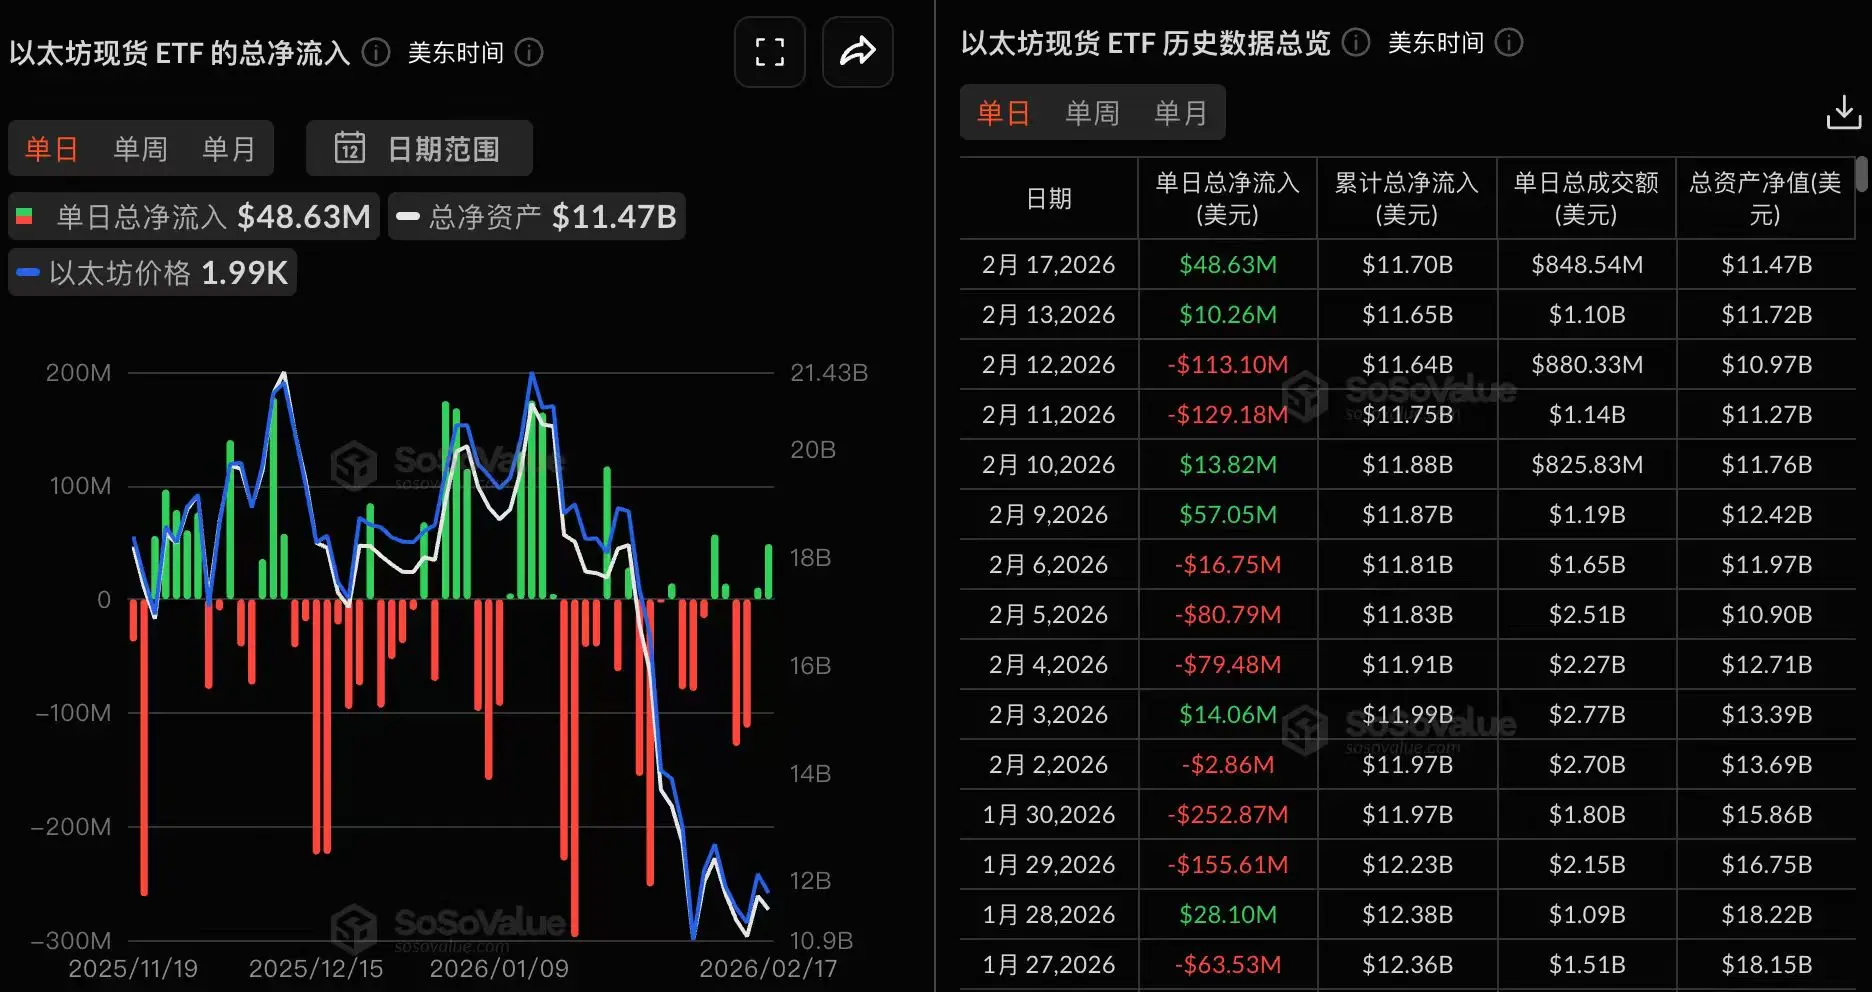The height and width of the screenshot is (992, 1872).
Task: Click the $57.05M net inflow cell
Action: [1228, 514]
